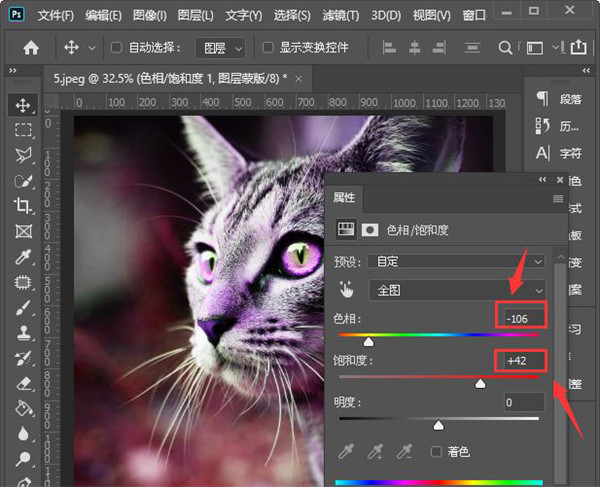
Task: Enable the 显示变换控件 checkbox
Action: coord(267,47)
